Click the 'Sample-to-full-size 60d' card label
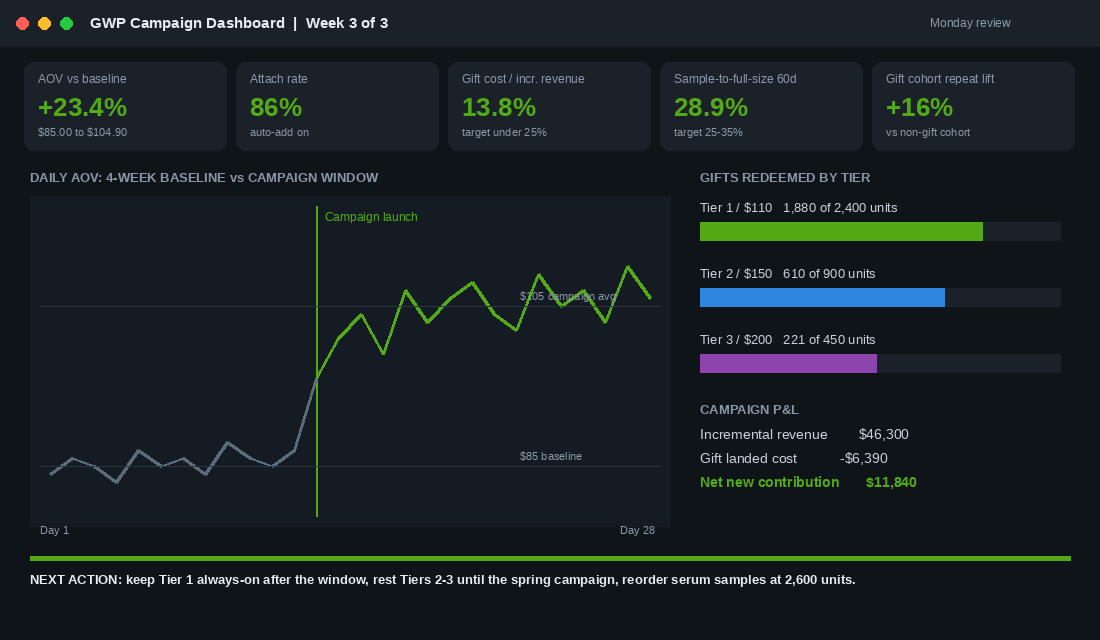This screenshot has height=640, width=1100. 735,79
